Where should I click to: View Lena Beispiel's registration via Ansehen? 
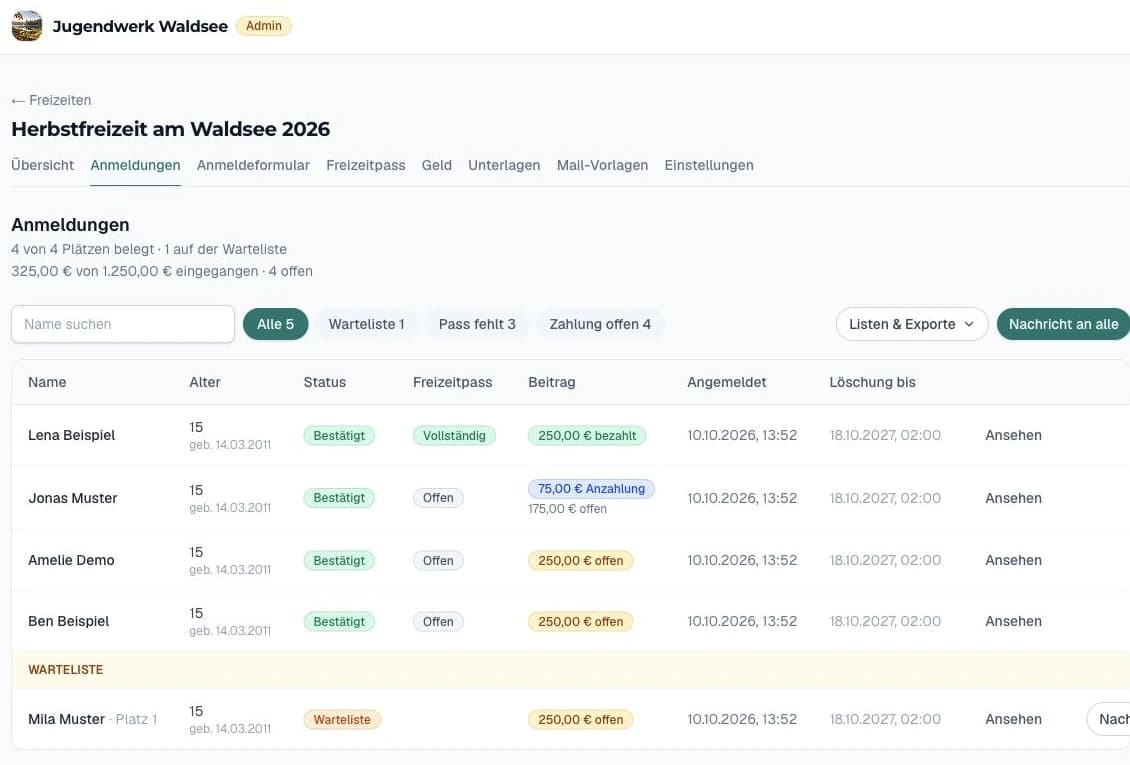[1013, 435]
